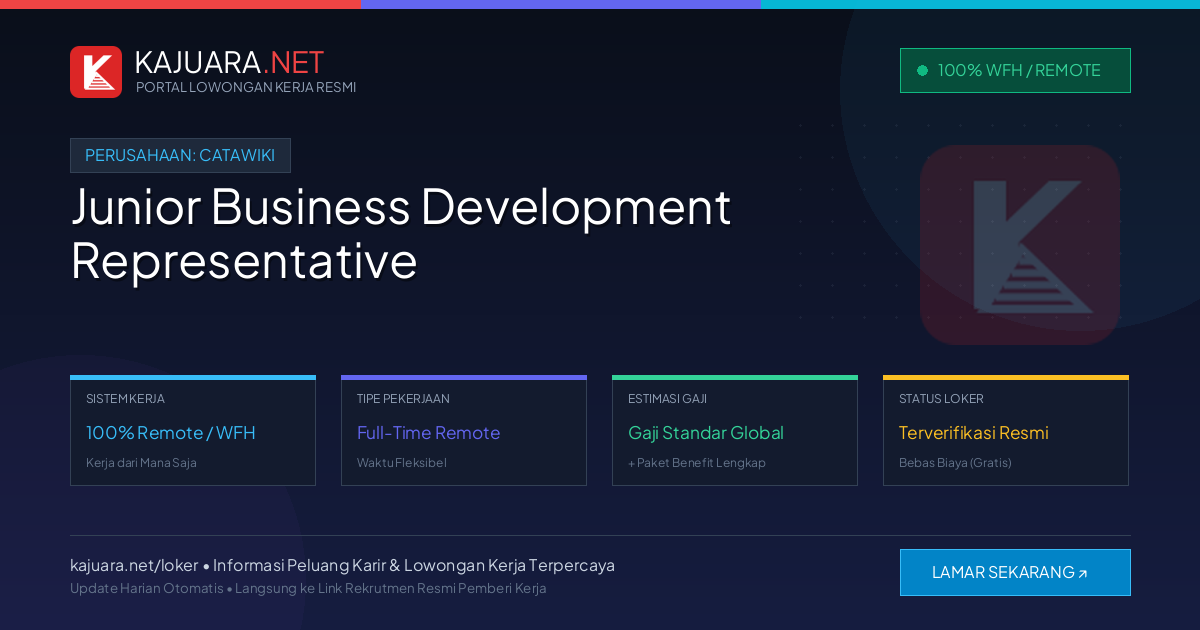Image resolution: width=1200 pixels, height=630 pixels.
Task: Click the LAMAR SEKARANG button
Action: (x=1015, y=572)
